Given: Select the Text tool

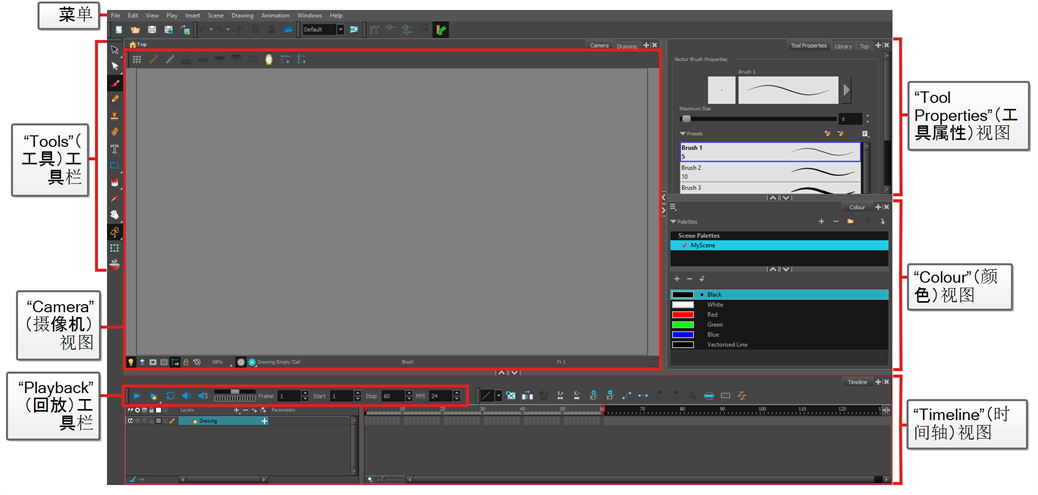Looking at the screenshot, I should coord(116,148).
